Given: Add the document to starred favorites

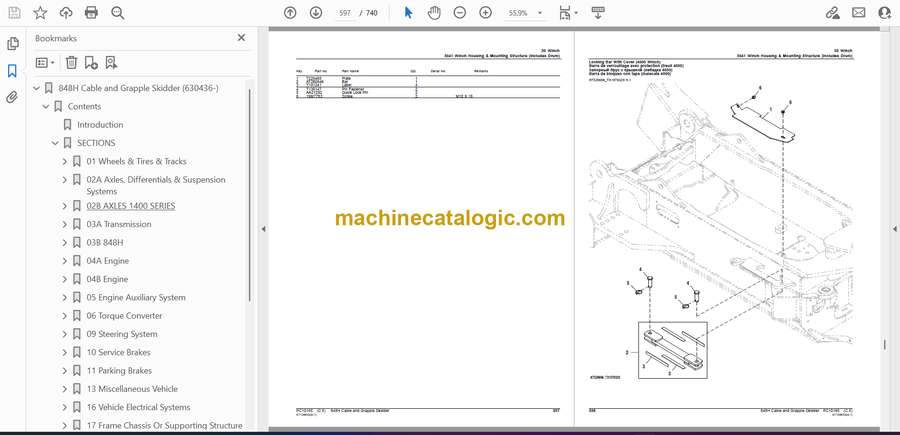Looking at the screenshot, I should pos(40,13).
